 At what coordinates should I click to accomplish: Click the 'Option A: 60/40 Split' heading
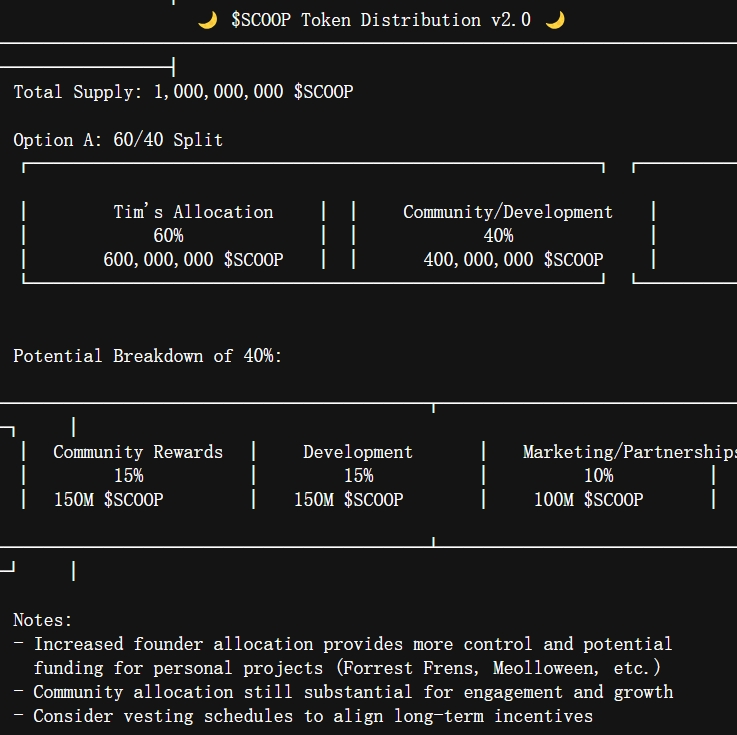point(118,140)
